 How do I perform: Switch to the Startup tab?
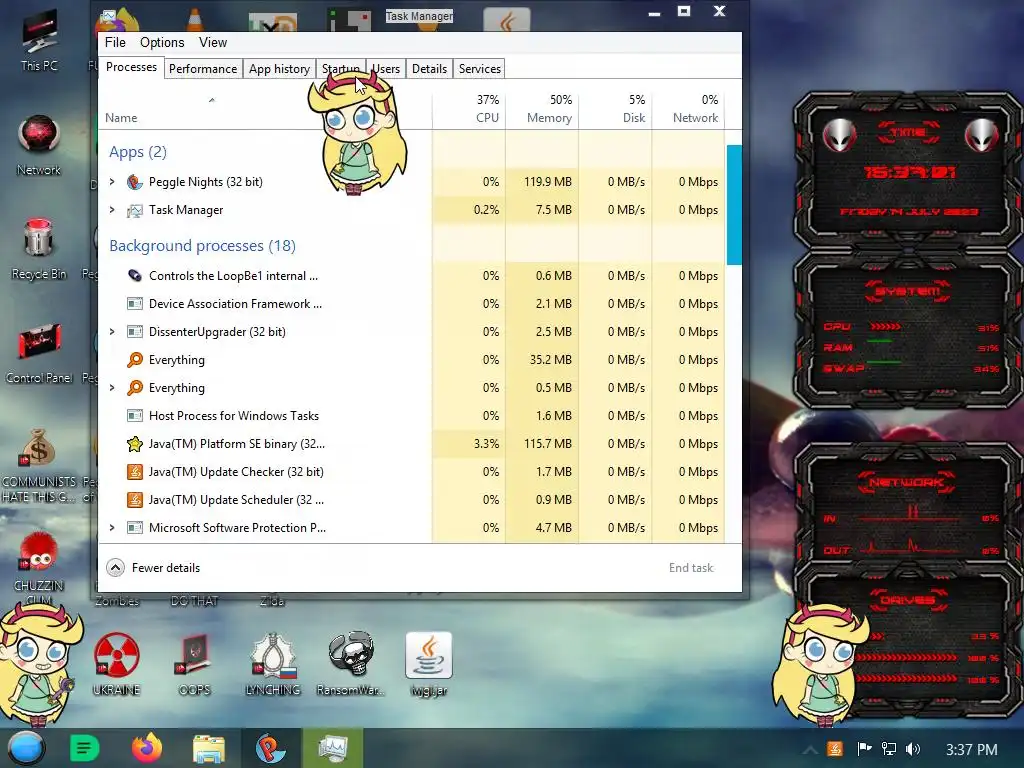click(x=340, y=69)
